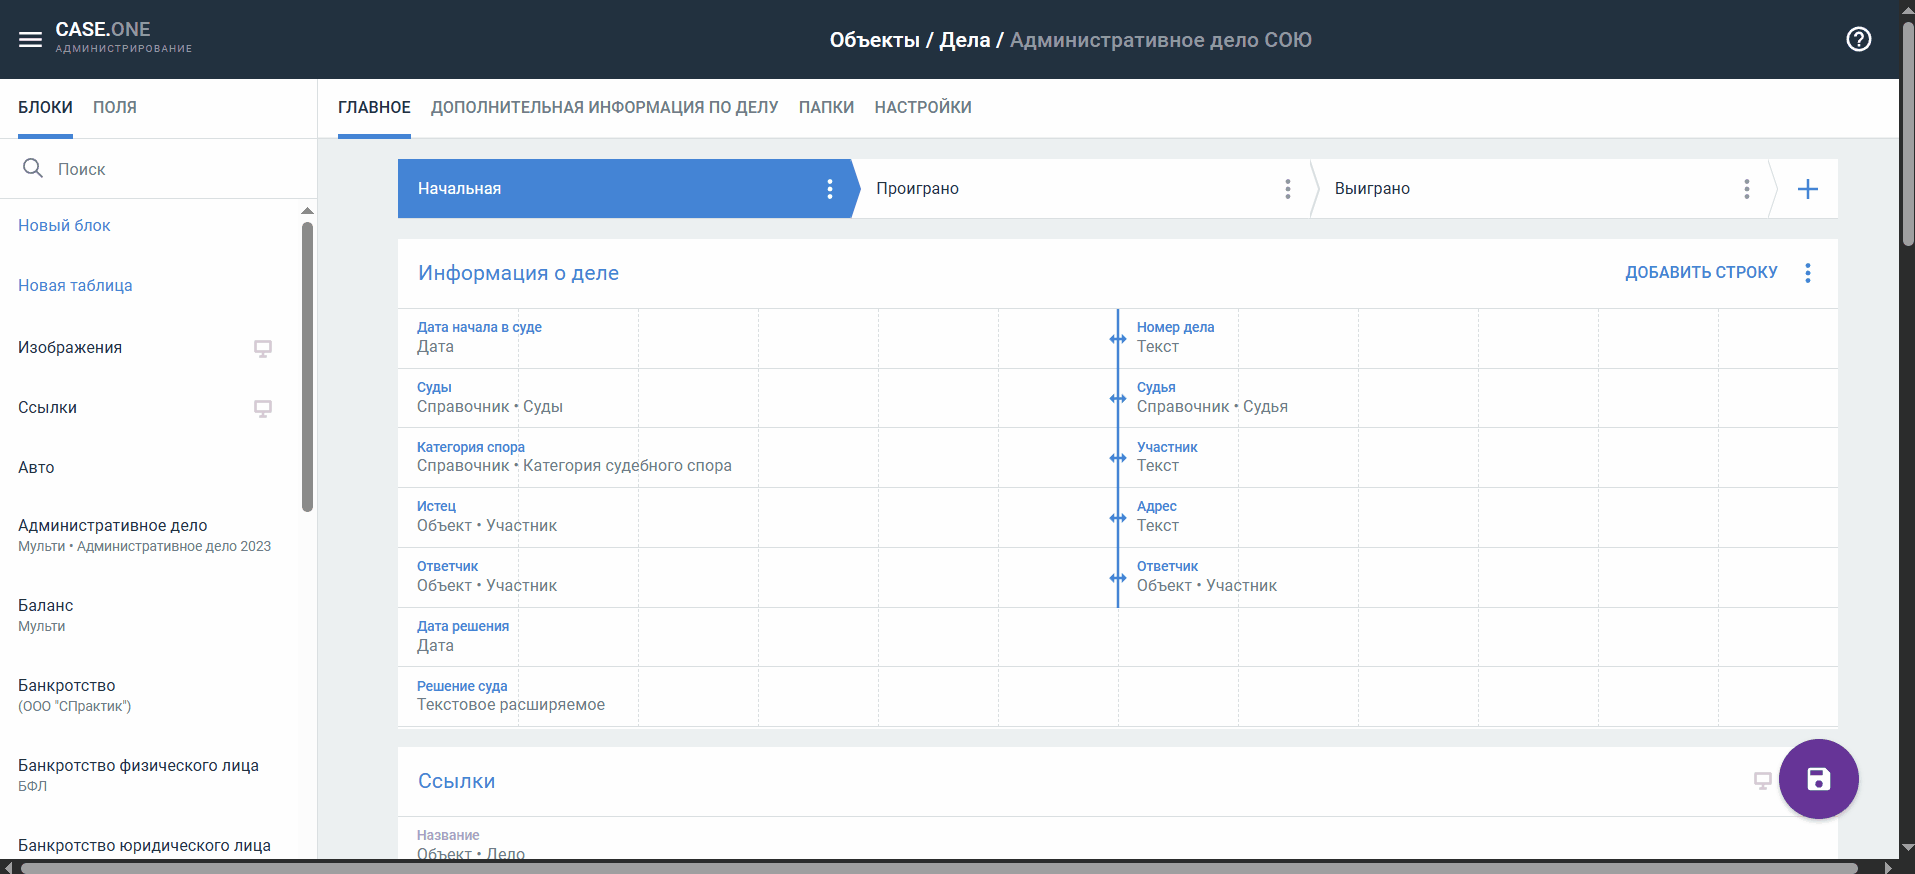Open options menu for Проиграно stage

(1287, 189)
